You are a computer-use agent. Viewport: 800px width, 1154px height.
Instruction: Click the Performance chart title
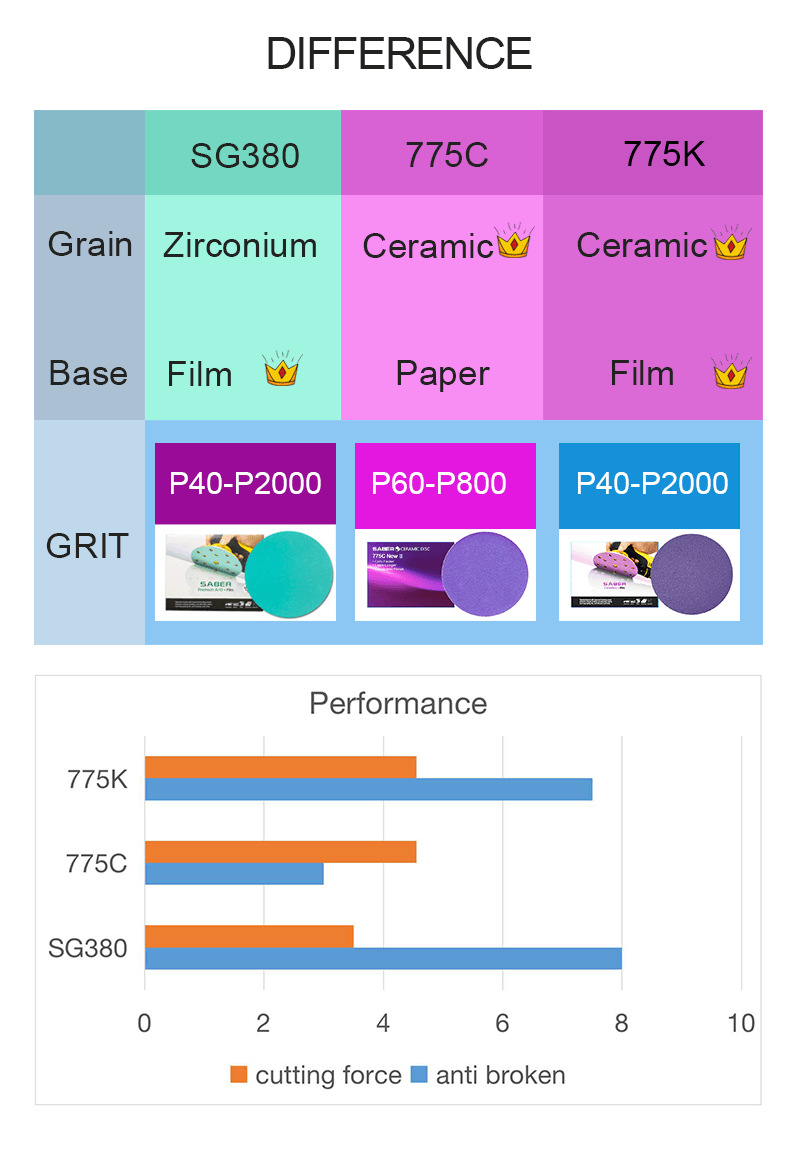click(398, 704)
